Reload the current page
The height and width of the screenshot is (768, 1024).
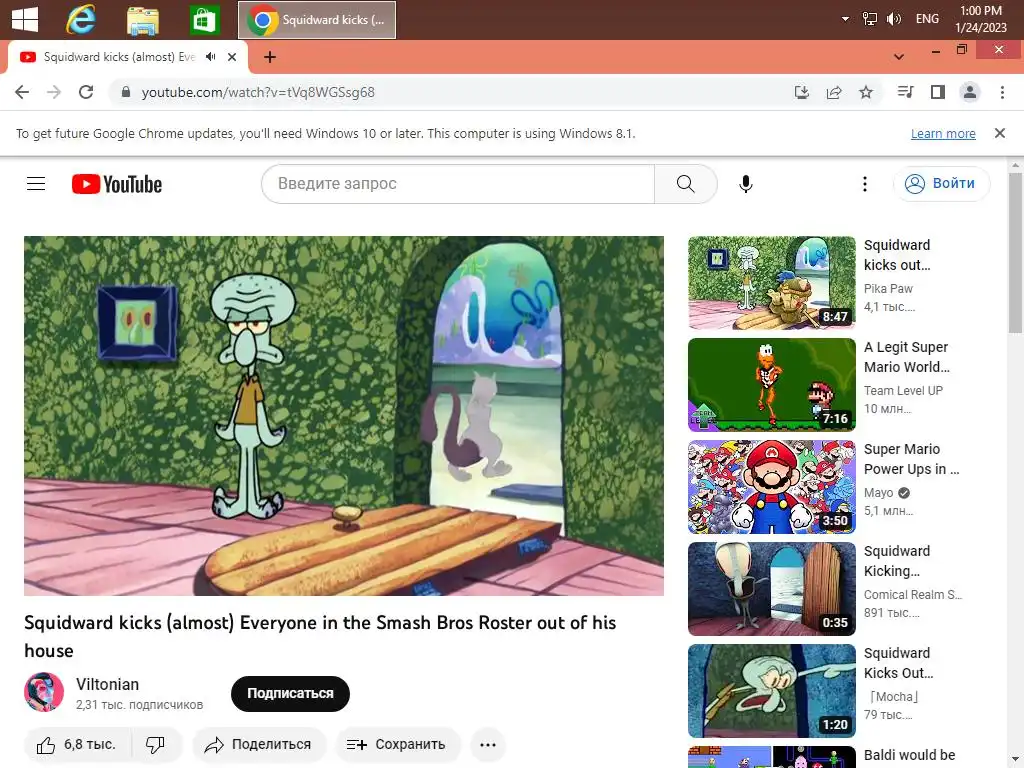tap(86, 92)
